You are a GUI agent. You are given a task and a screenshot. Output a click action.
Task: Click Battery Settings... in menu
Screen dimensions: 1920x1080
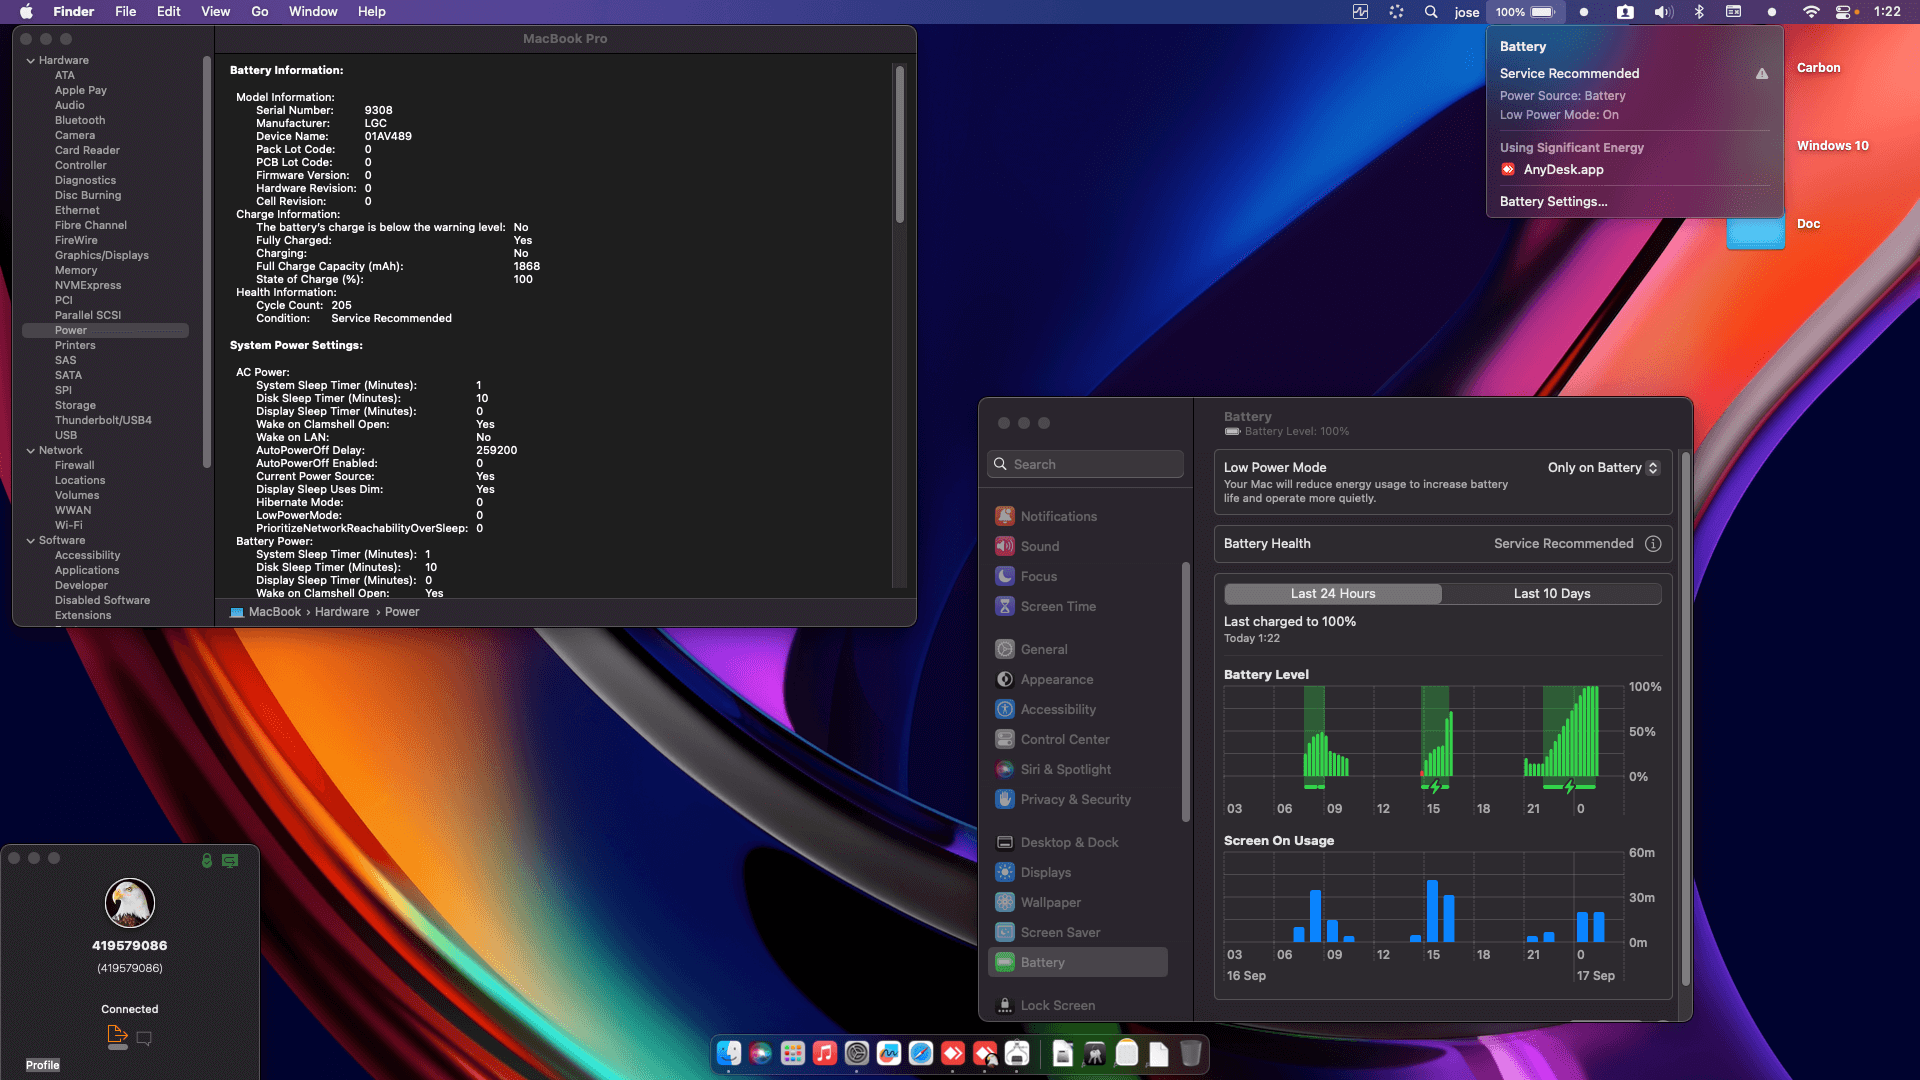pos(1553,202)
